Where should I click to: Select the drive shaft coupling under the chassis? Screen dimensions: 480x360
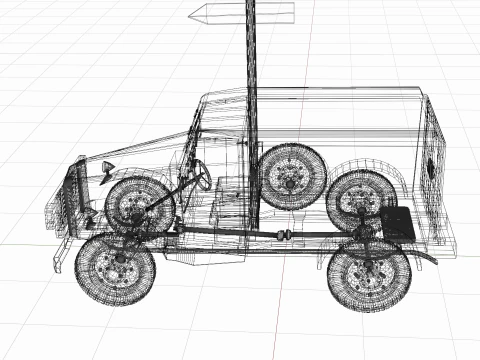[x=284, y=235]
